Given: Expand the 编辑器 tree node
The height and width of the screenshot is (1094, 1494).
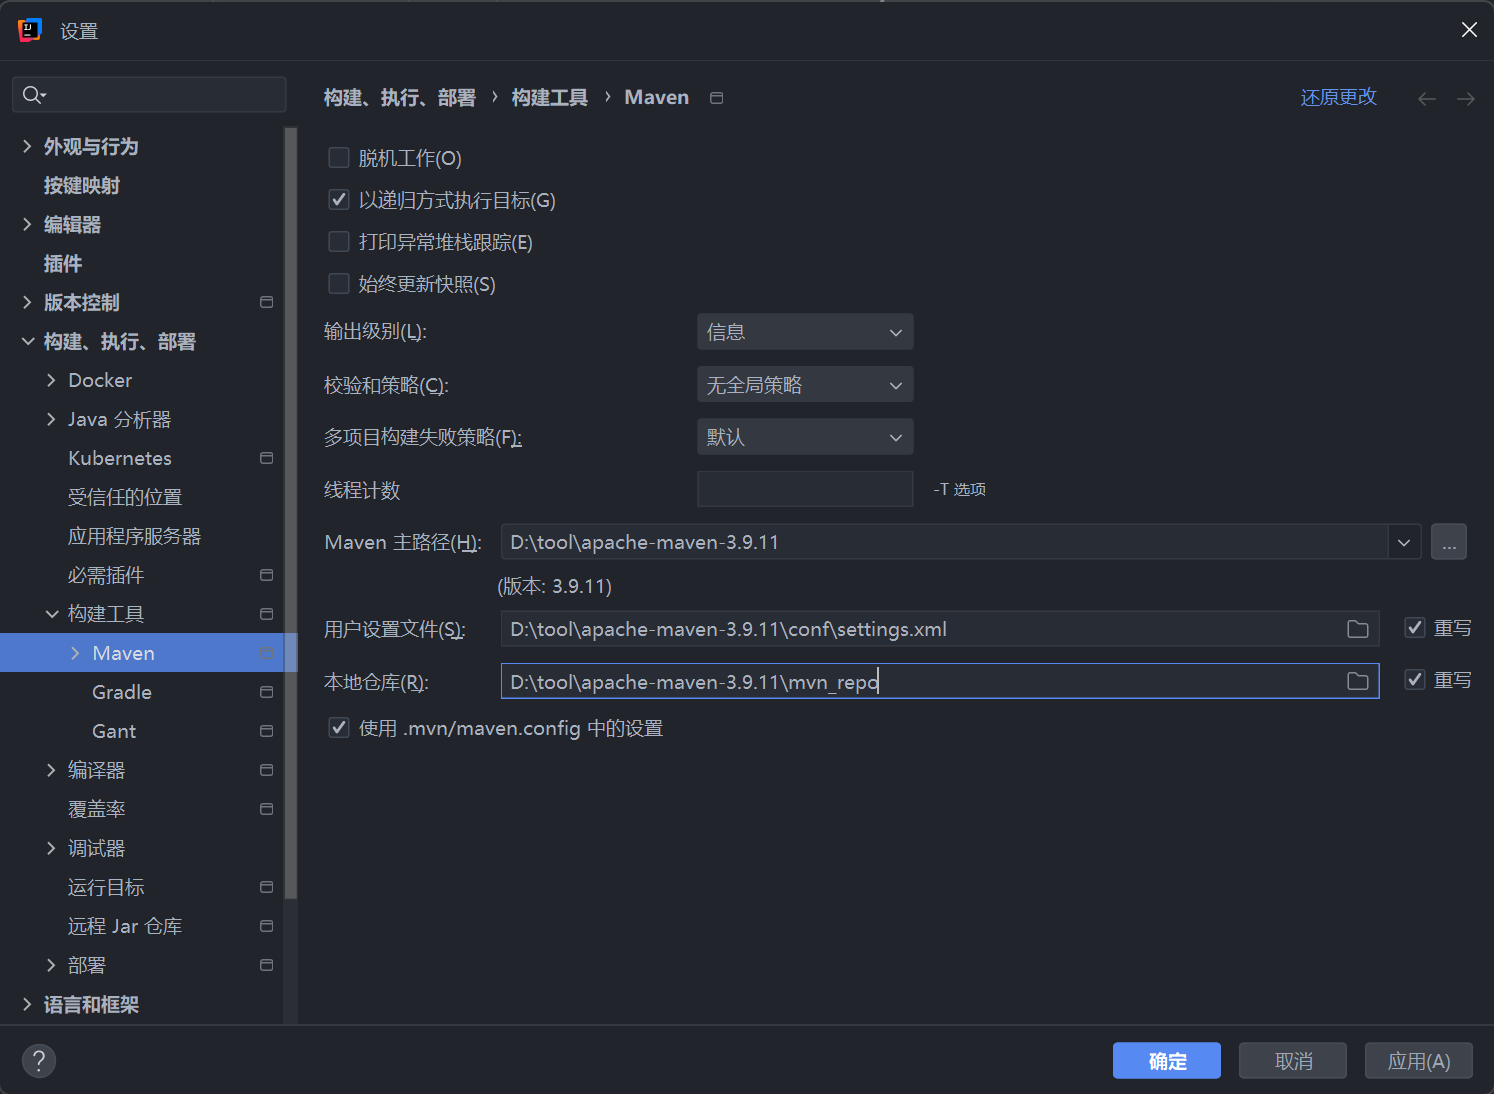Looking at the screenshot, I should (27, 224).
